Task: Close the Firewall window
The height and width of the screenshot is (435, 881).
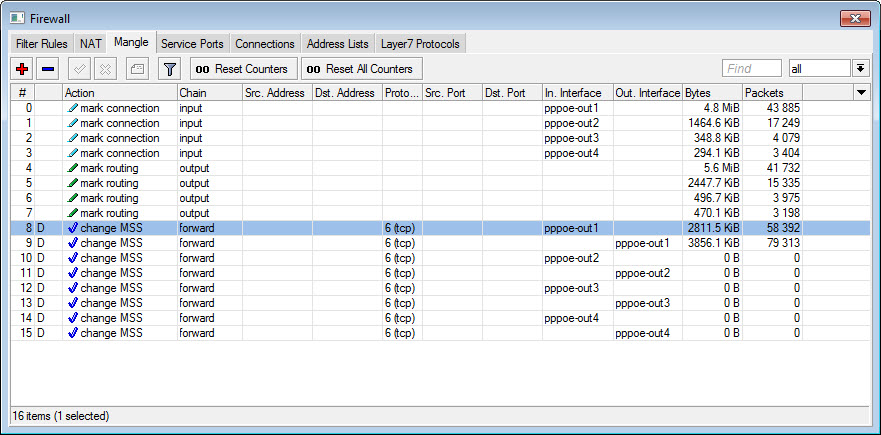Action: click(x=855, y=19)
